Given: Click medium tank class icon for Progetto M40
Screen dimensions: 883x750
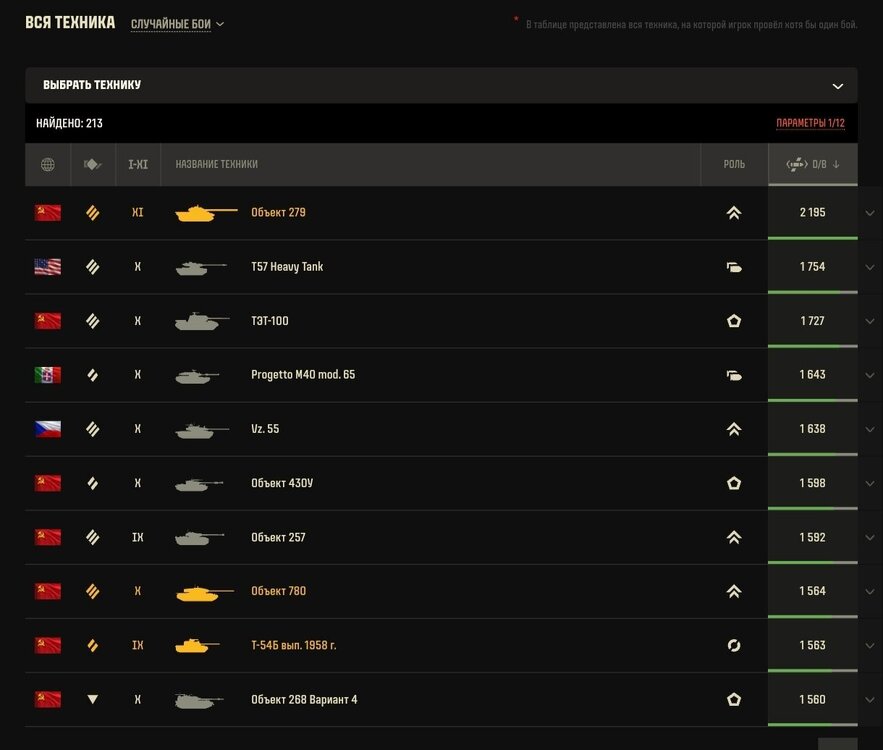Looking at the screenshot, I should [93, 375].
